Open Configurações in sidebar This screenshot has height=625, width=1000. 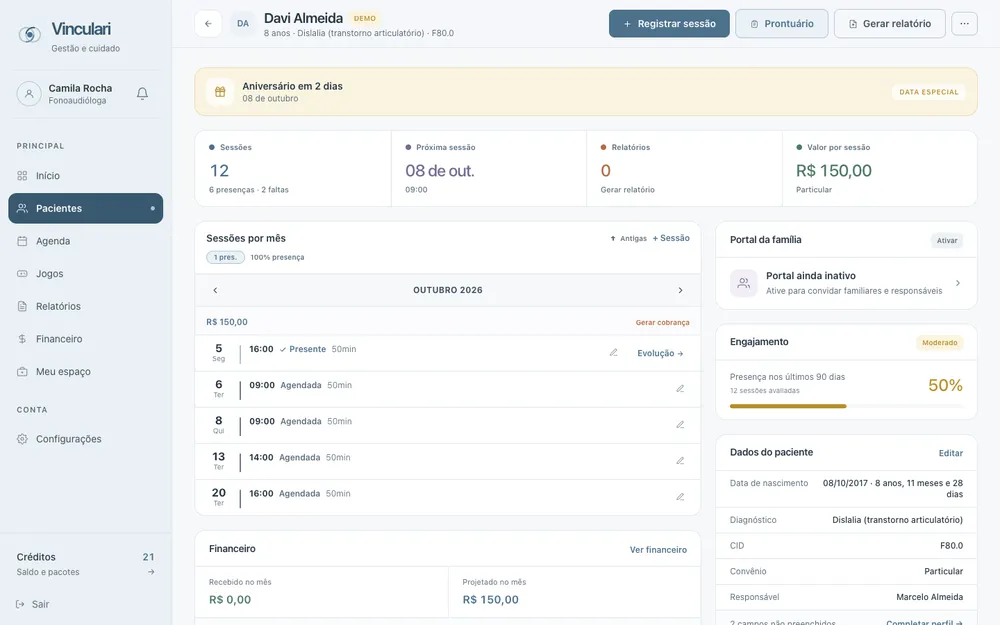(x=85, y=439)
